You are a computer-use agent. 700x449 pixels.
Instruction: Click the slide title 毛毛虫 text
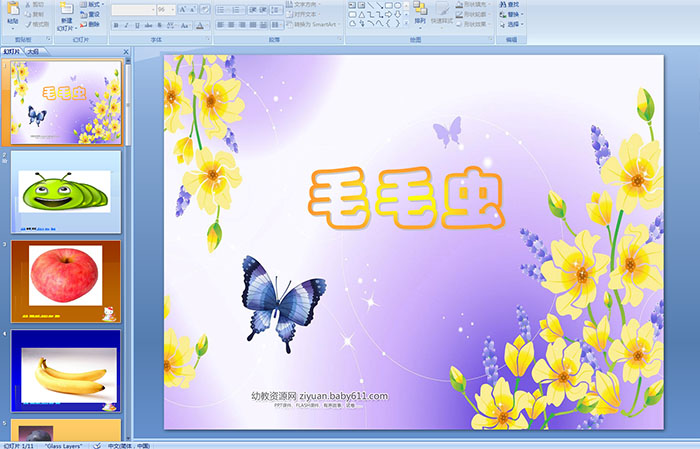point(407,197)
